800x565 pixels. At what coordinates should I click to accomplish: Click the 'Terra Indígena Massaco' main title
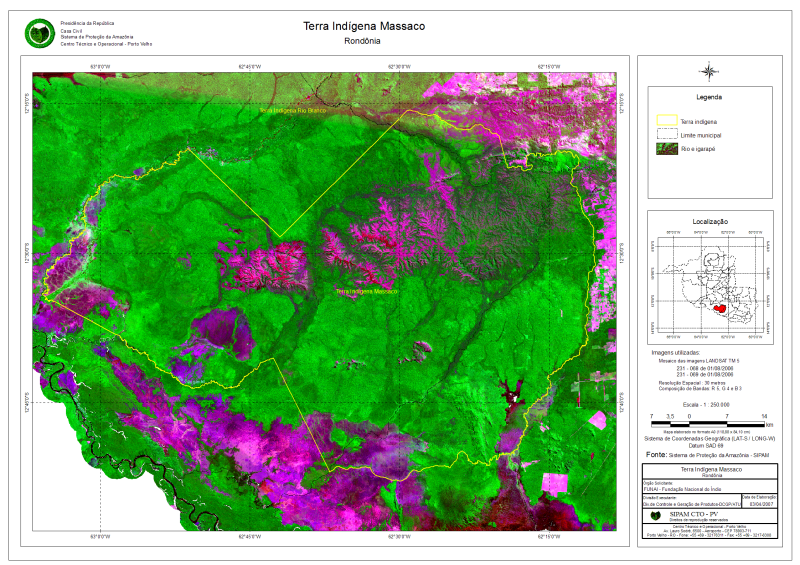tap(364, 26)
